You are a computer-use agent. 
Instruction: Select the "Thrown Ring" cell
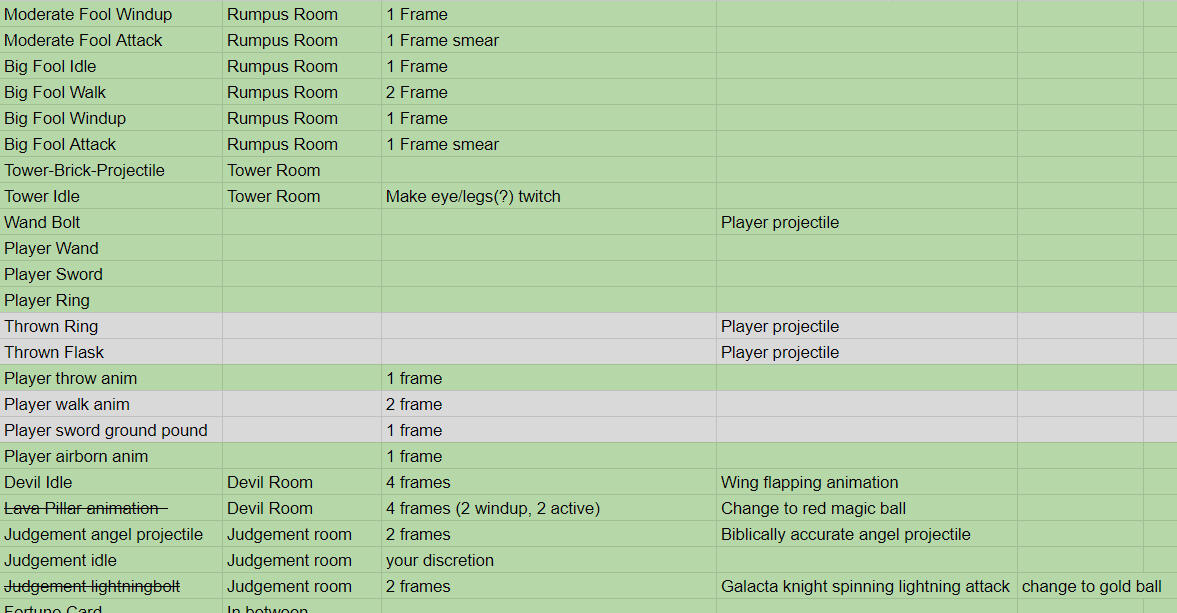pos(51,326)
